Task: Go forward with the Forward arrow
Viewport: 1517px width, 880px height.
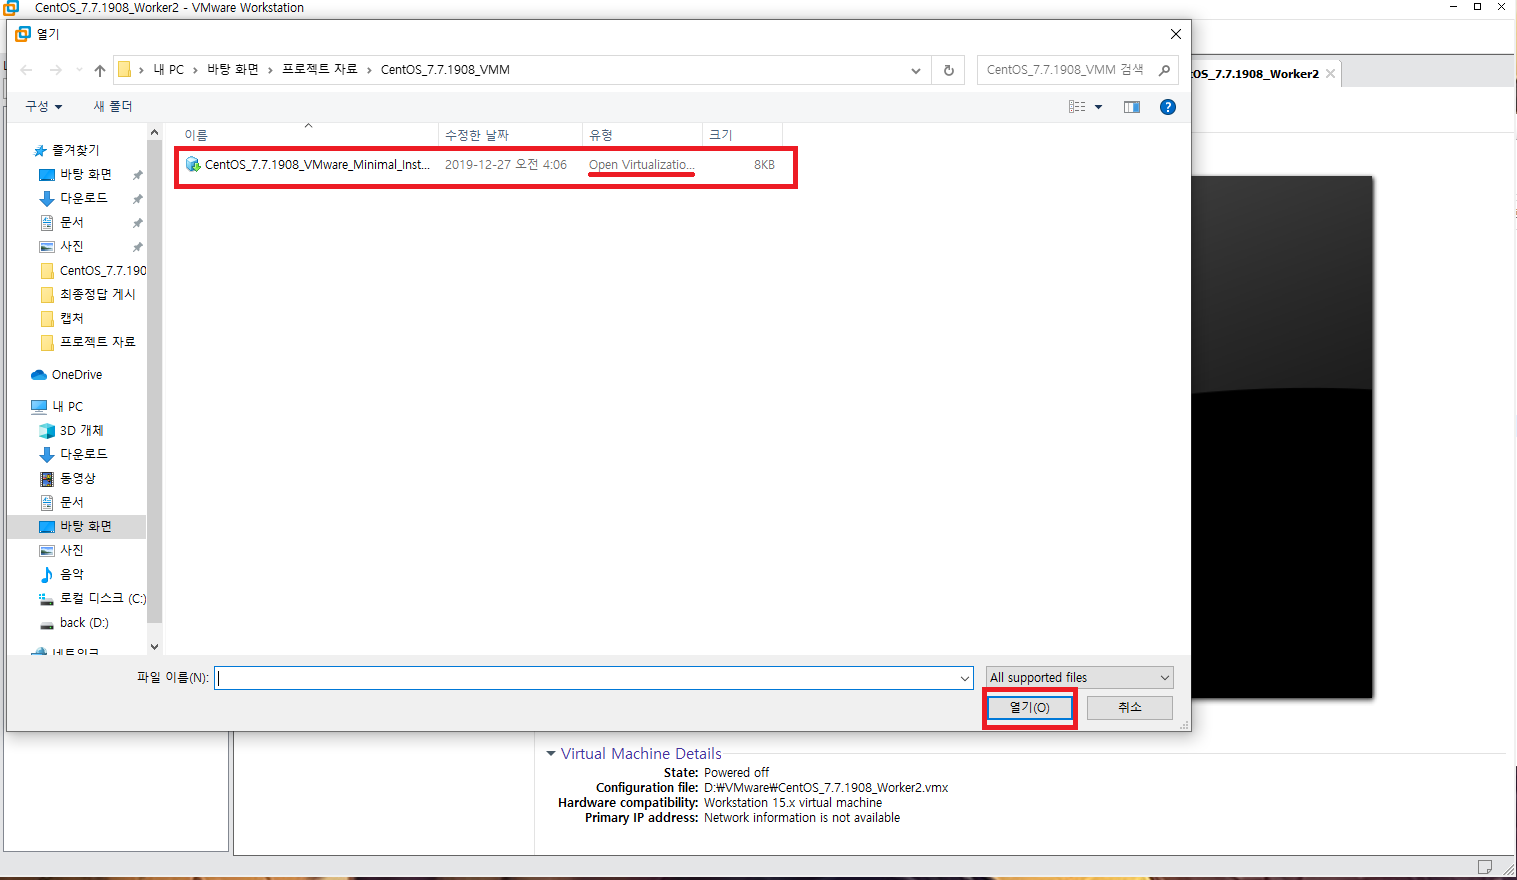Action: (56, 70)
